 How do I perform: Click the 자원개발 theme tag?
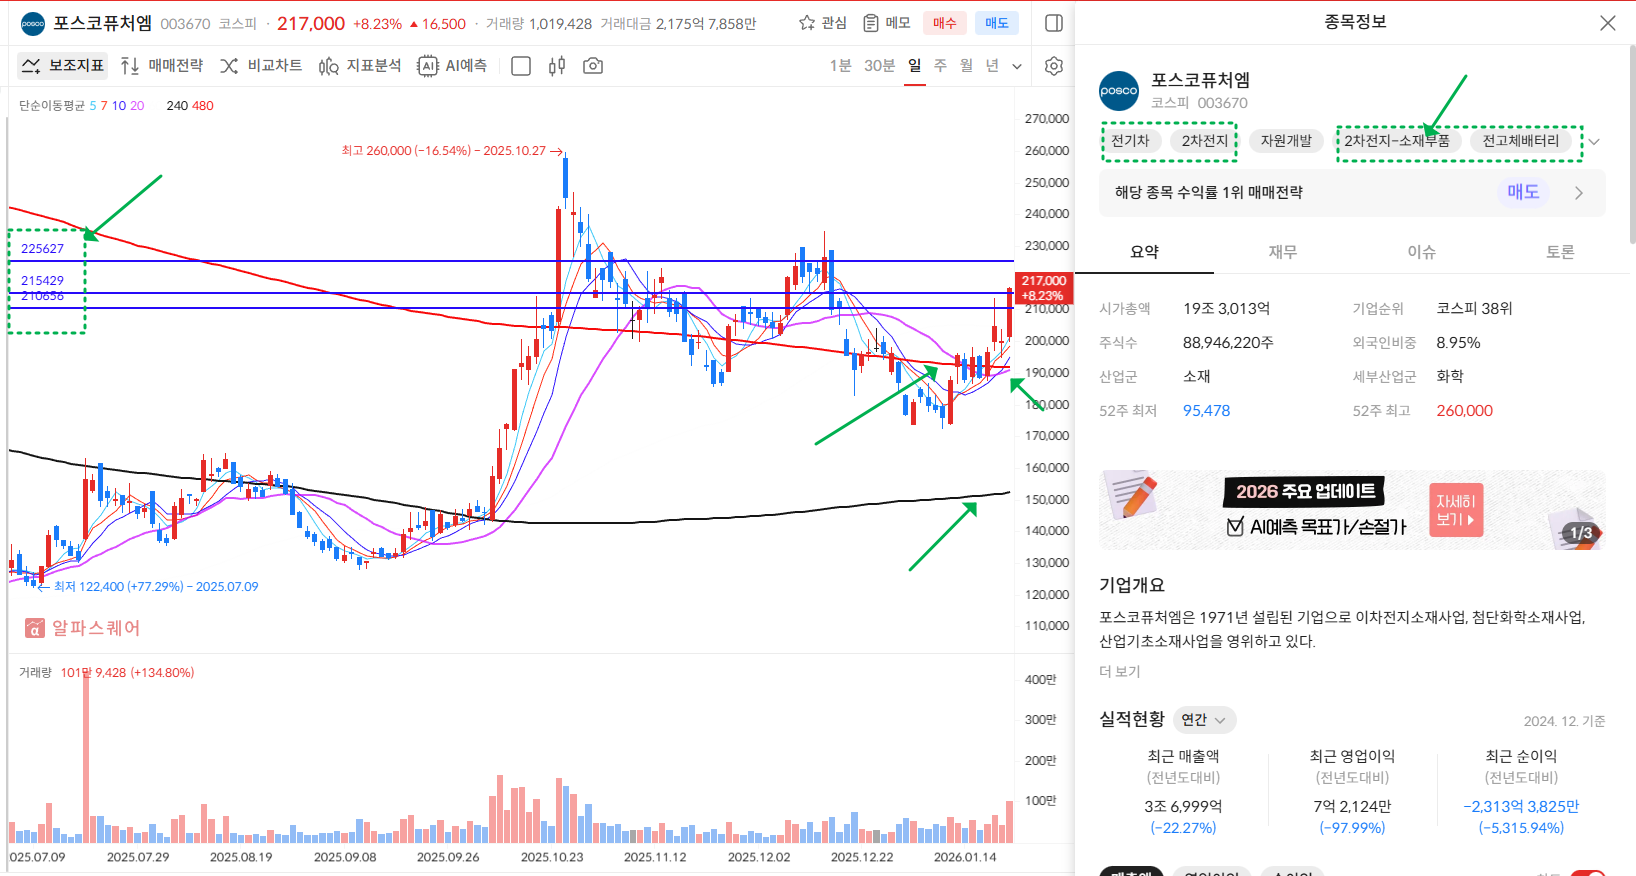pos(1286,141)
